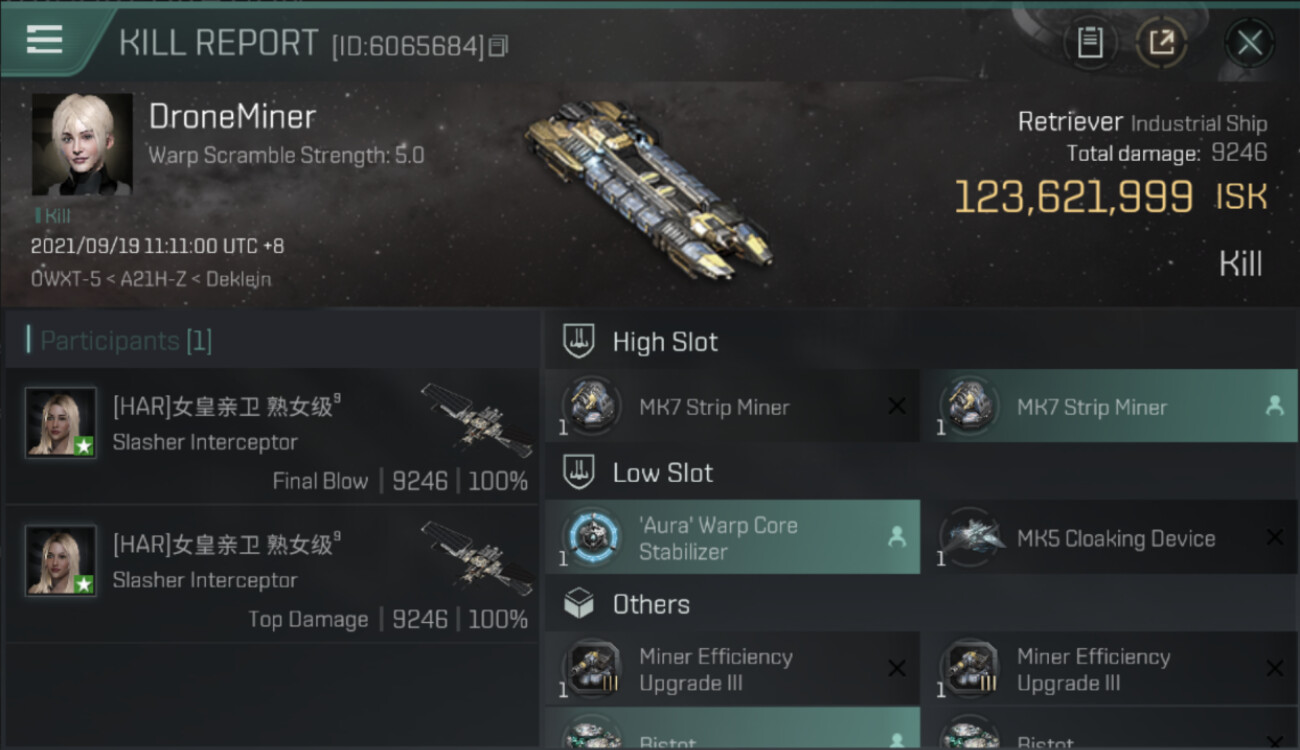Select the highlighted MK7 Strip Miner item
1300x750 pixels.
pos(1109,406)
